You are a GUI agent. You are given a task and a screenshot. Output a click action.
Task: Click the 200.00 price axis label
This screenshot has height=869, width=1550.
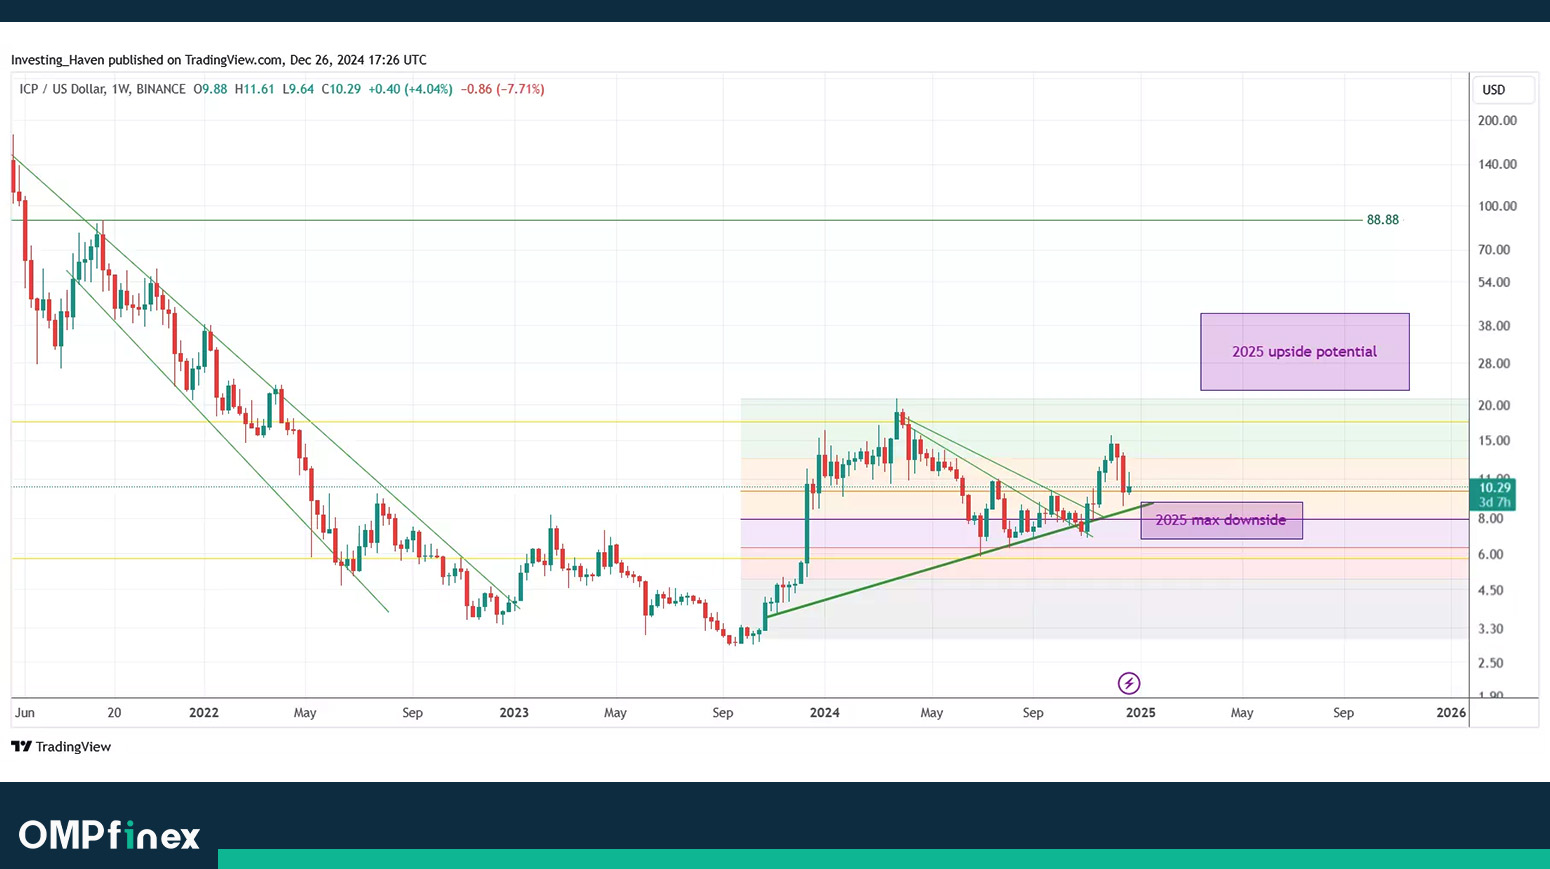point(1497,120)
